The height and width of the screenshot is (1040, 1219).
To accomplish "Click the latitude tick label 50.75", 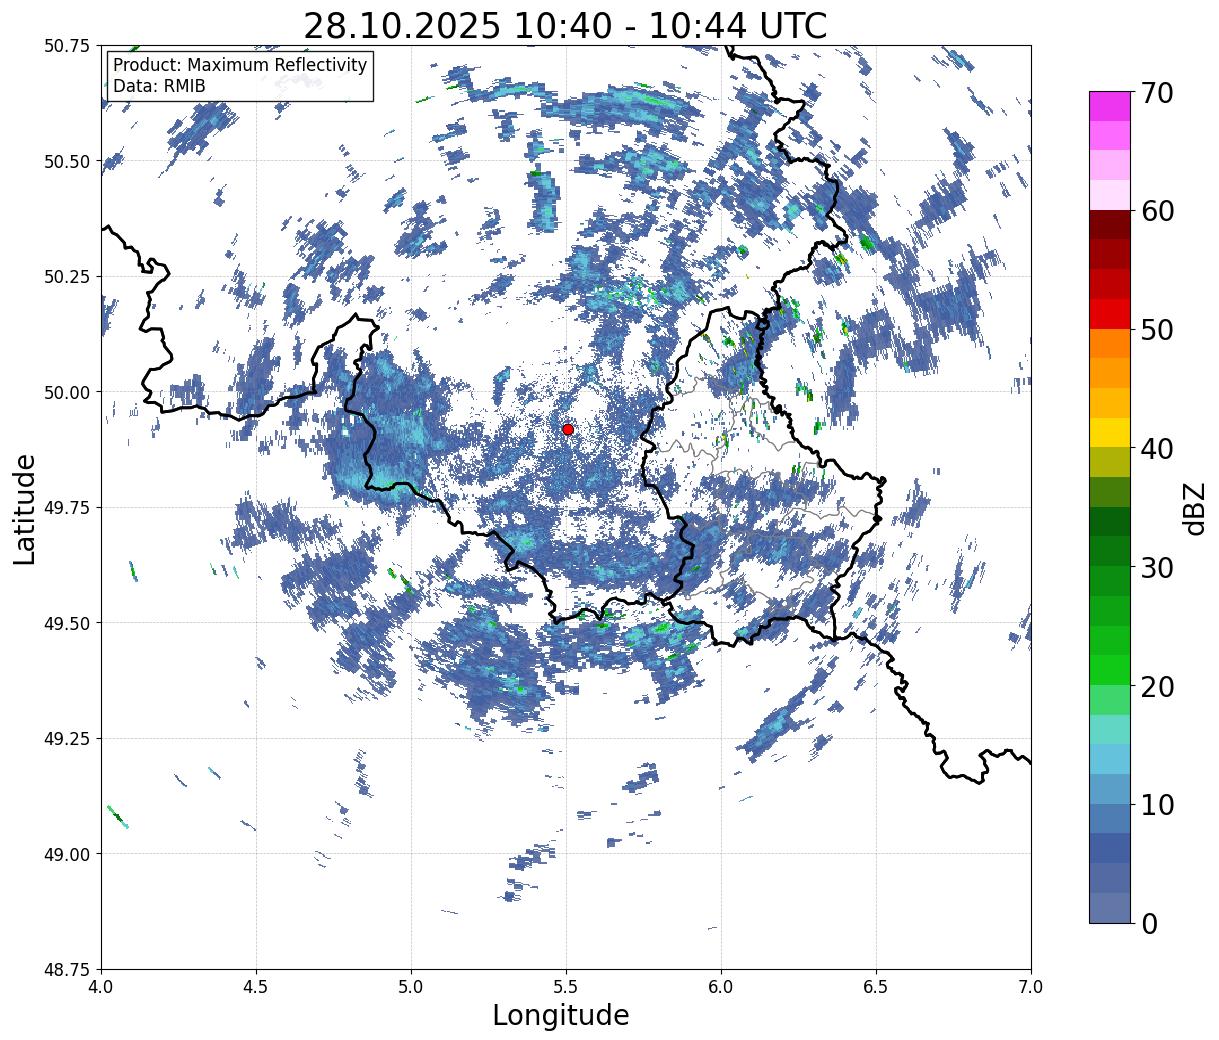I will pyautogui.click(x=67, y=46).
